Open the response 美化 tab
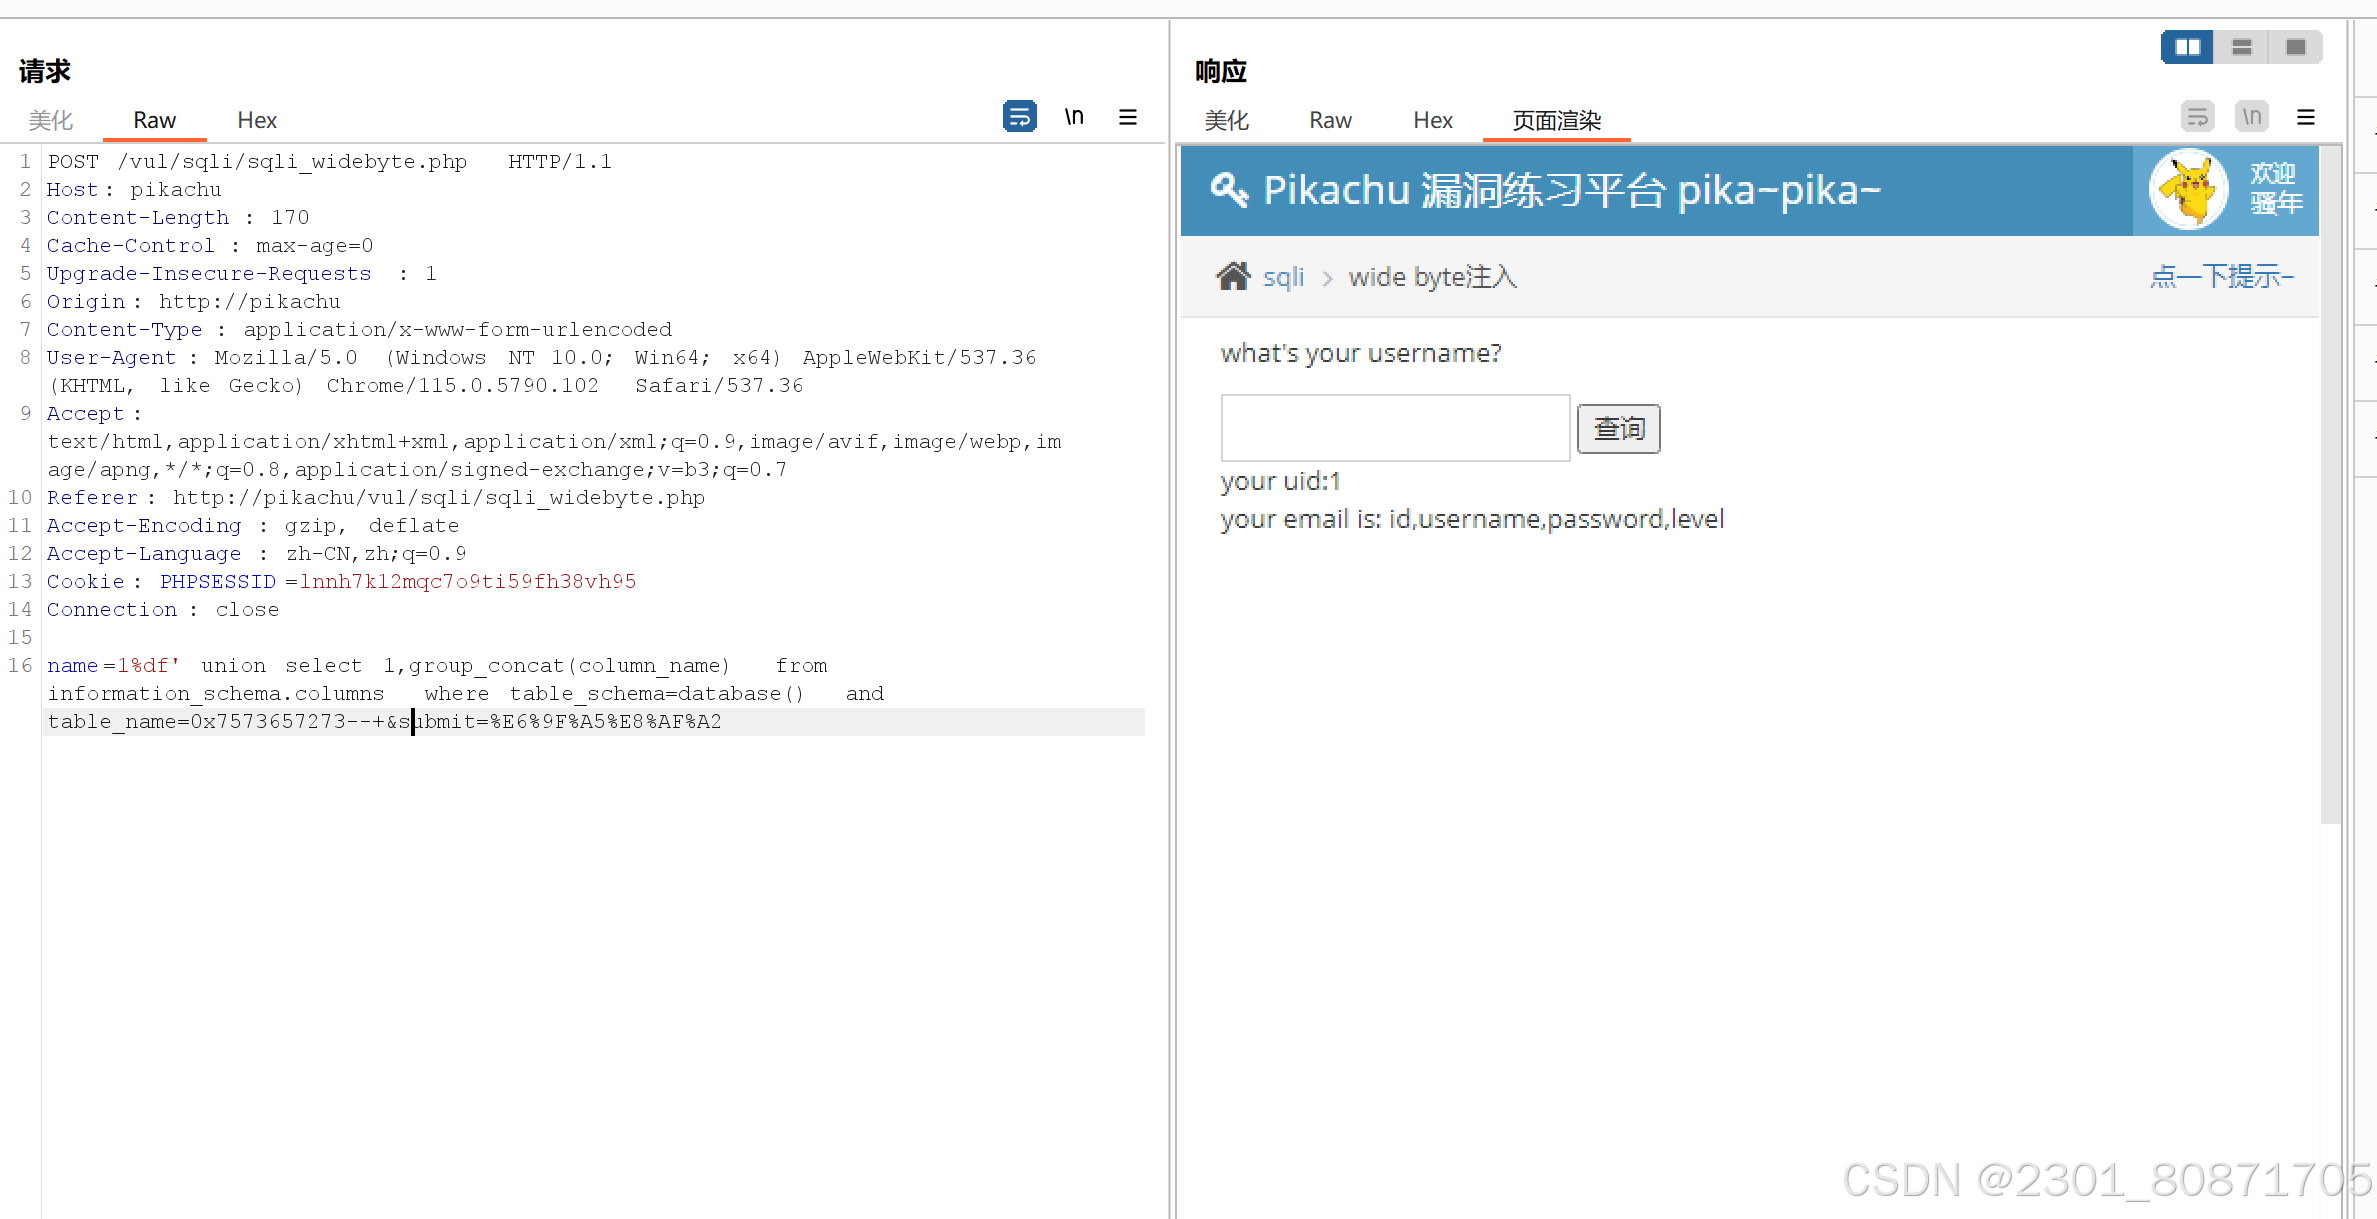Screen dimensions: 2377x1219 [x=1226, y=120]
